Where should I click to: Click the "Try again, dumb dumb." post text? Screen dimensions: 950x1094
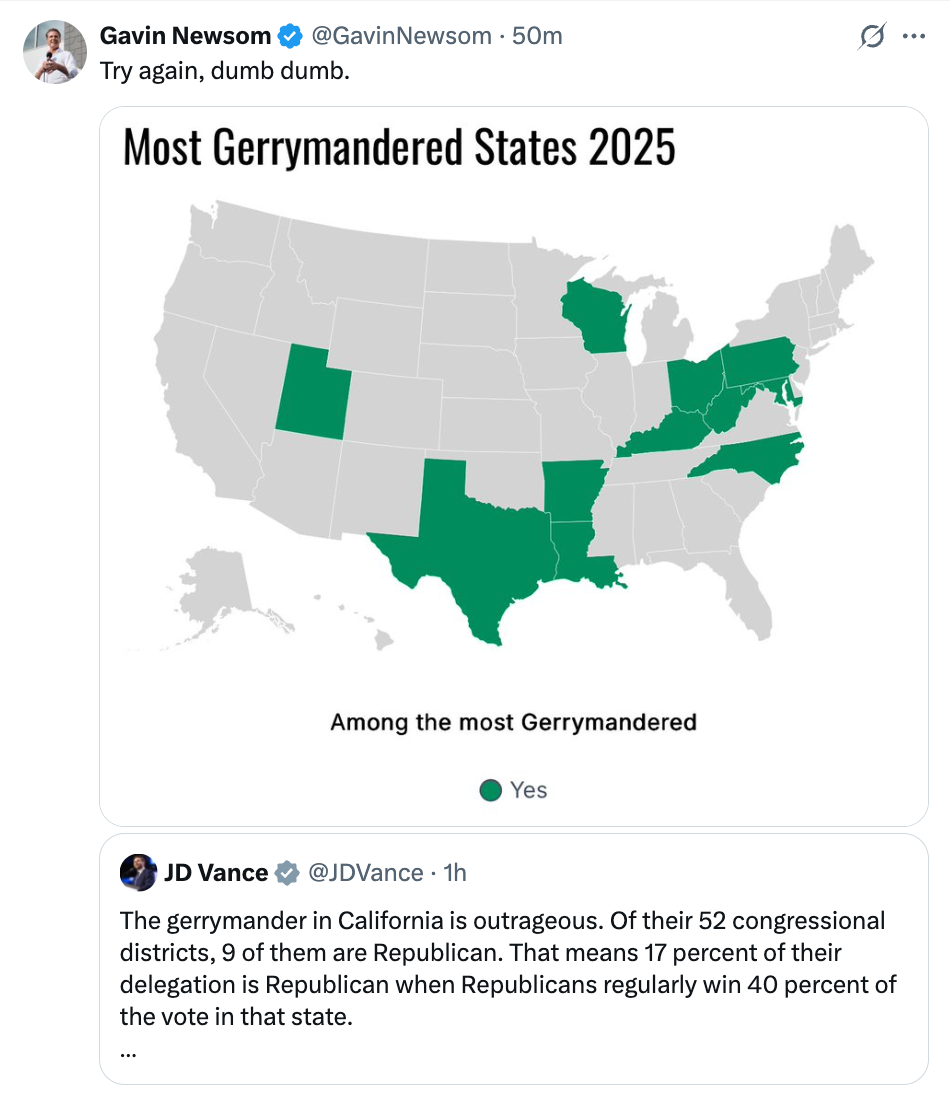(225, 73)
